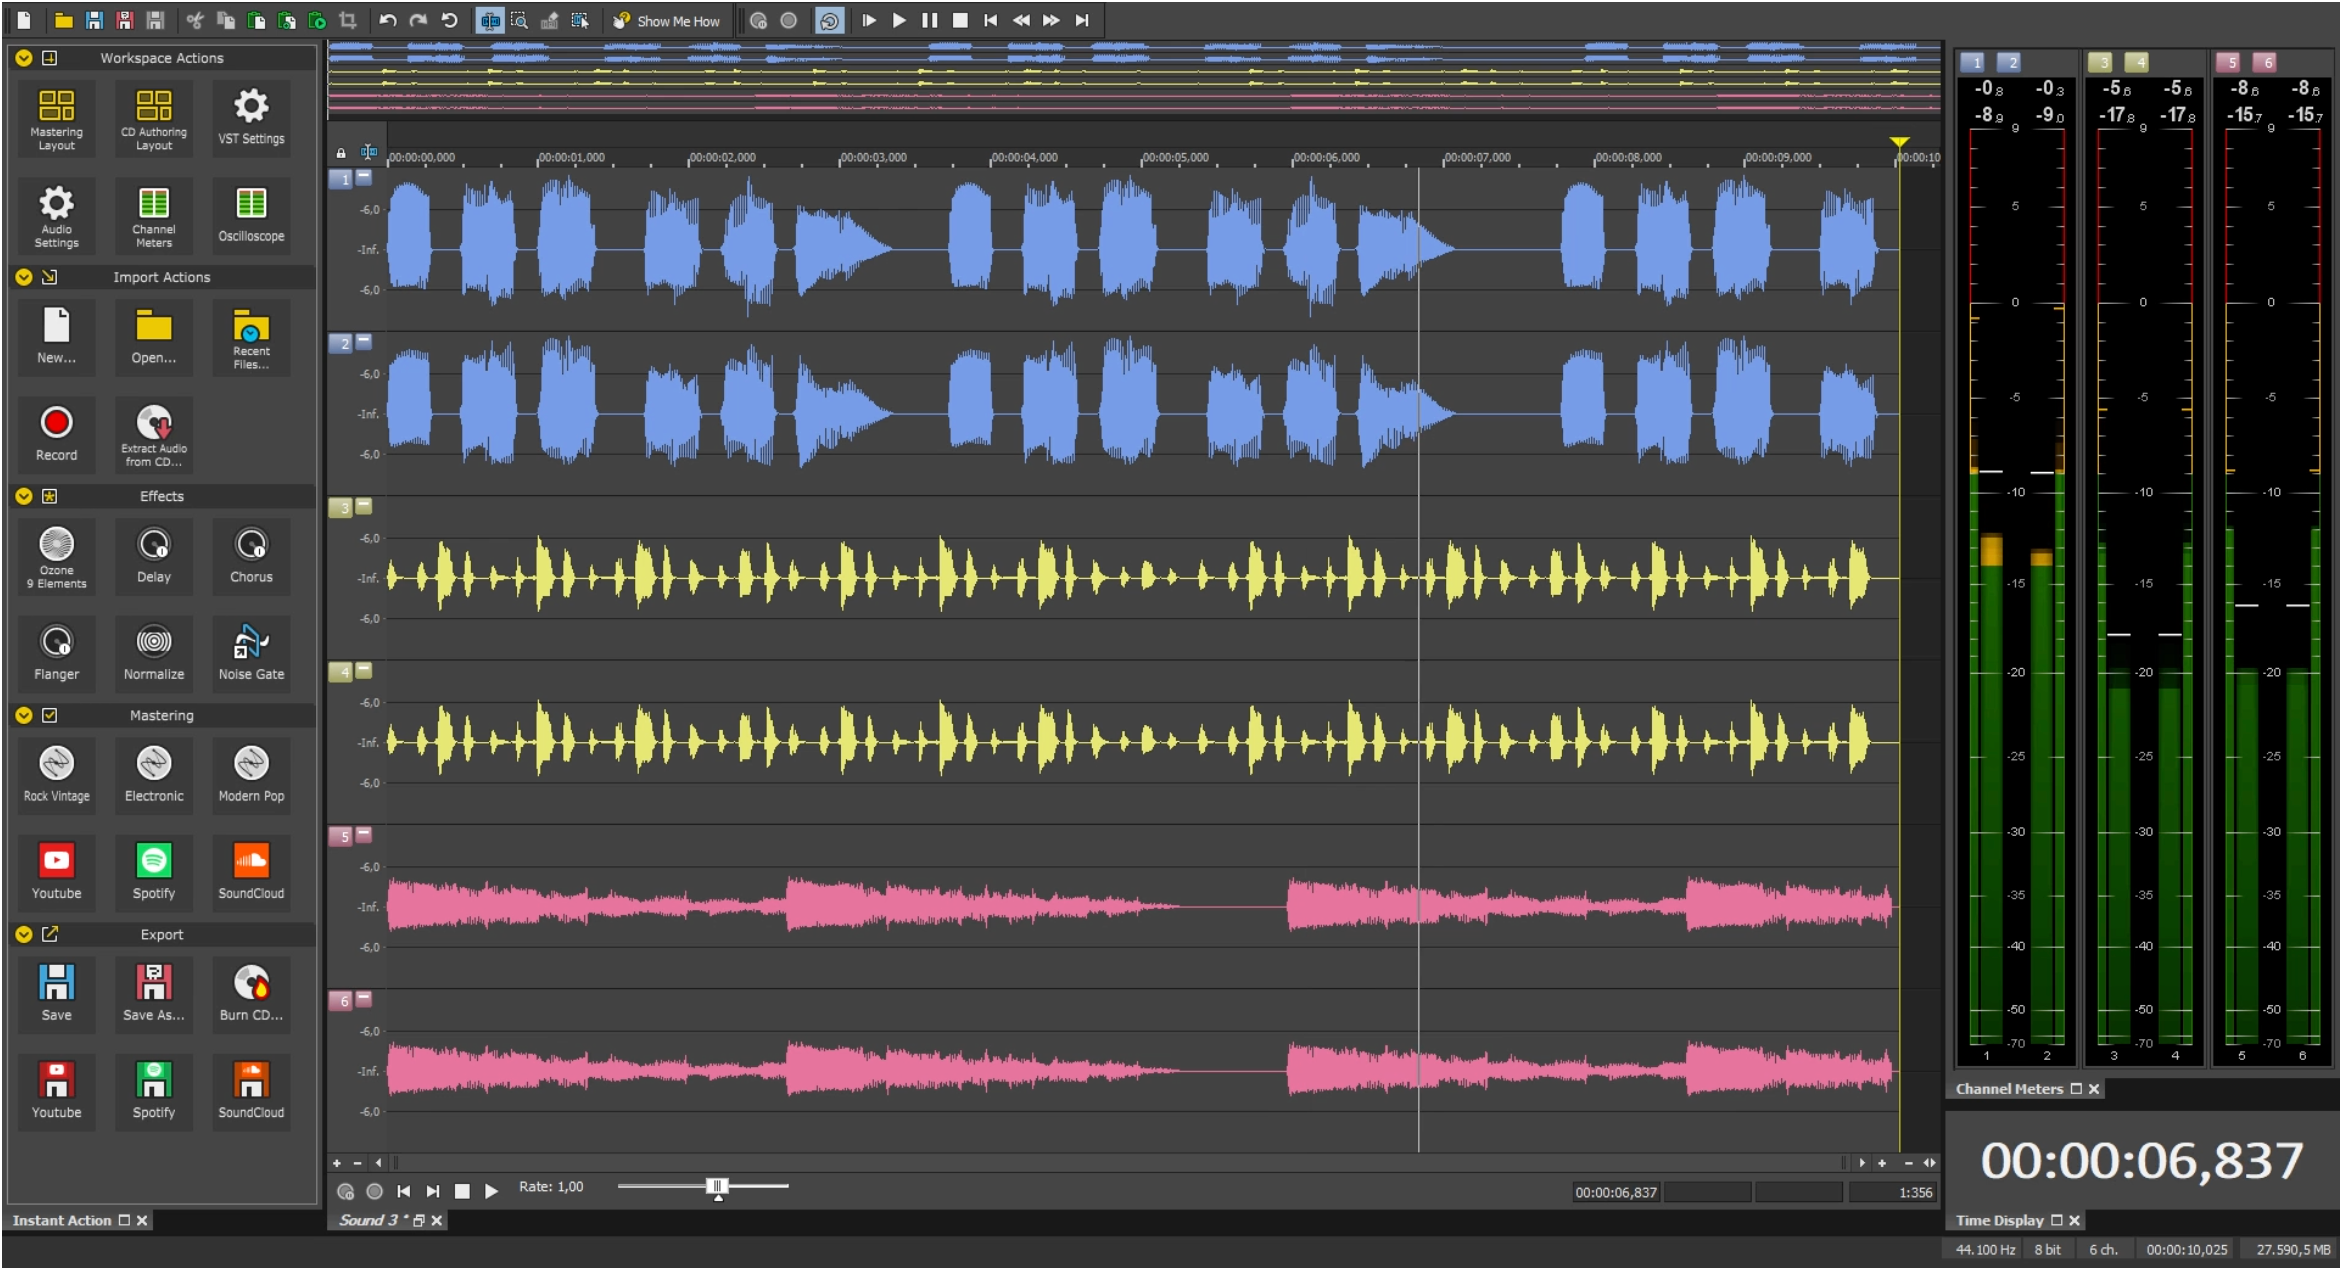Open the Oscilloscope panel

click(x=248, y=219)
